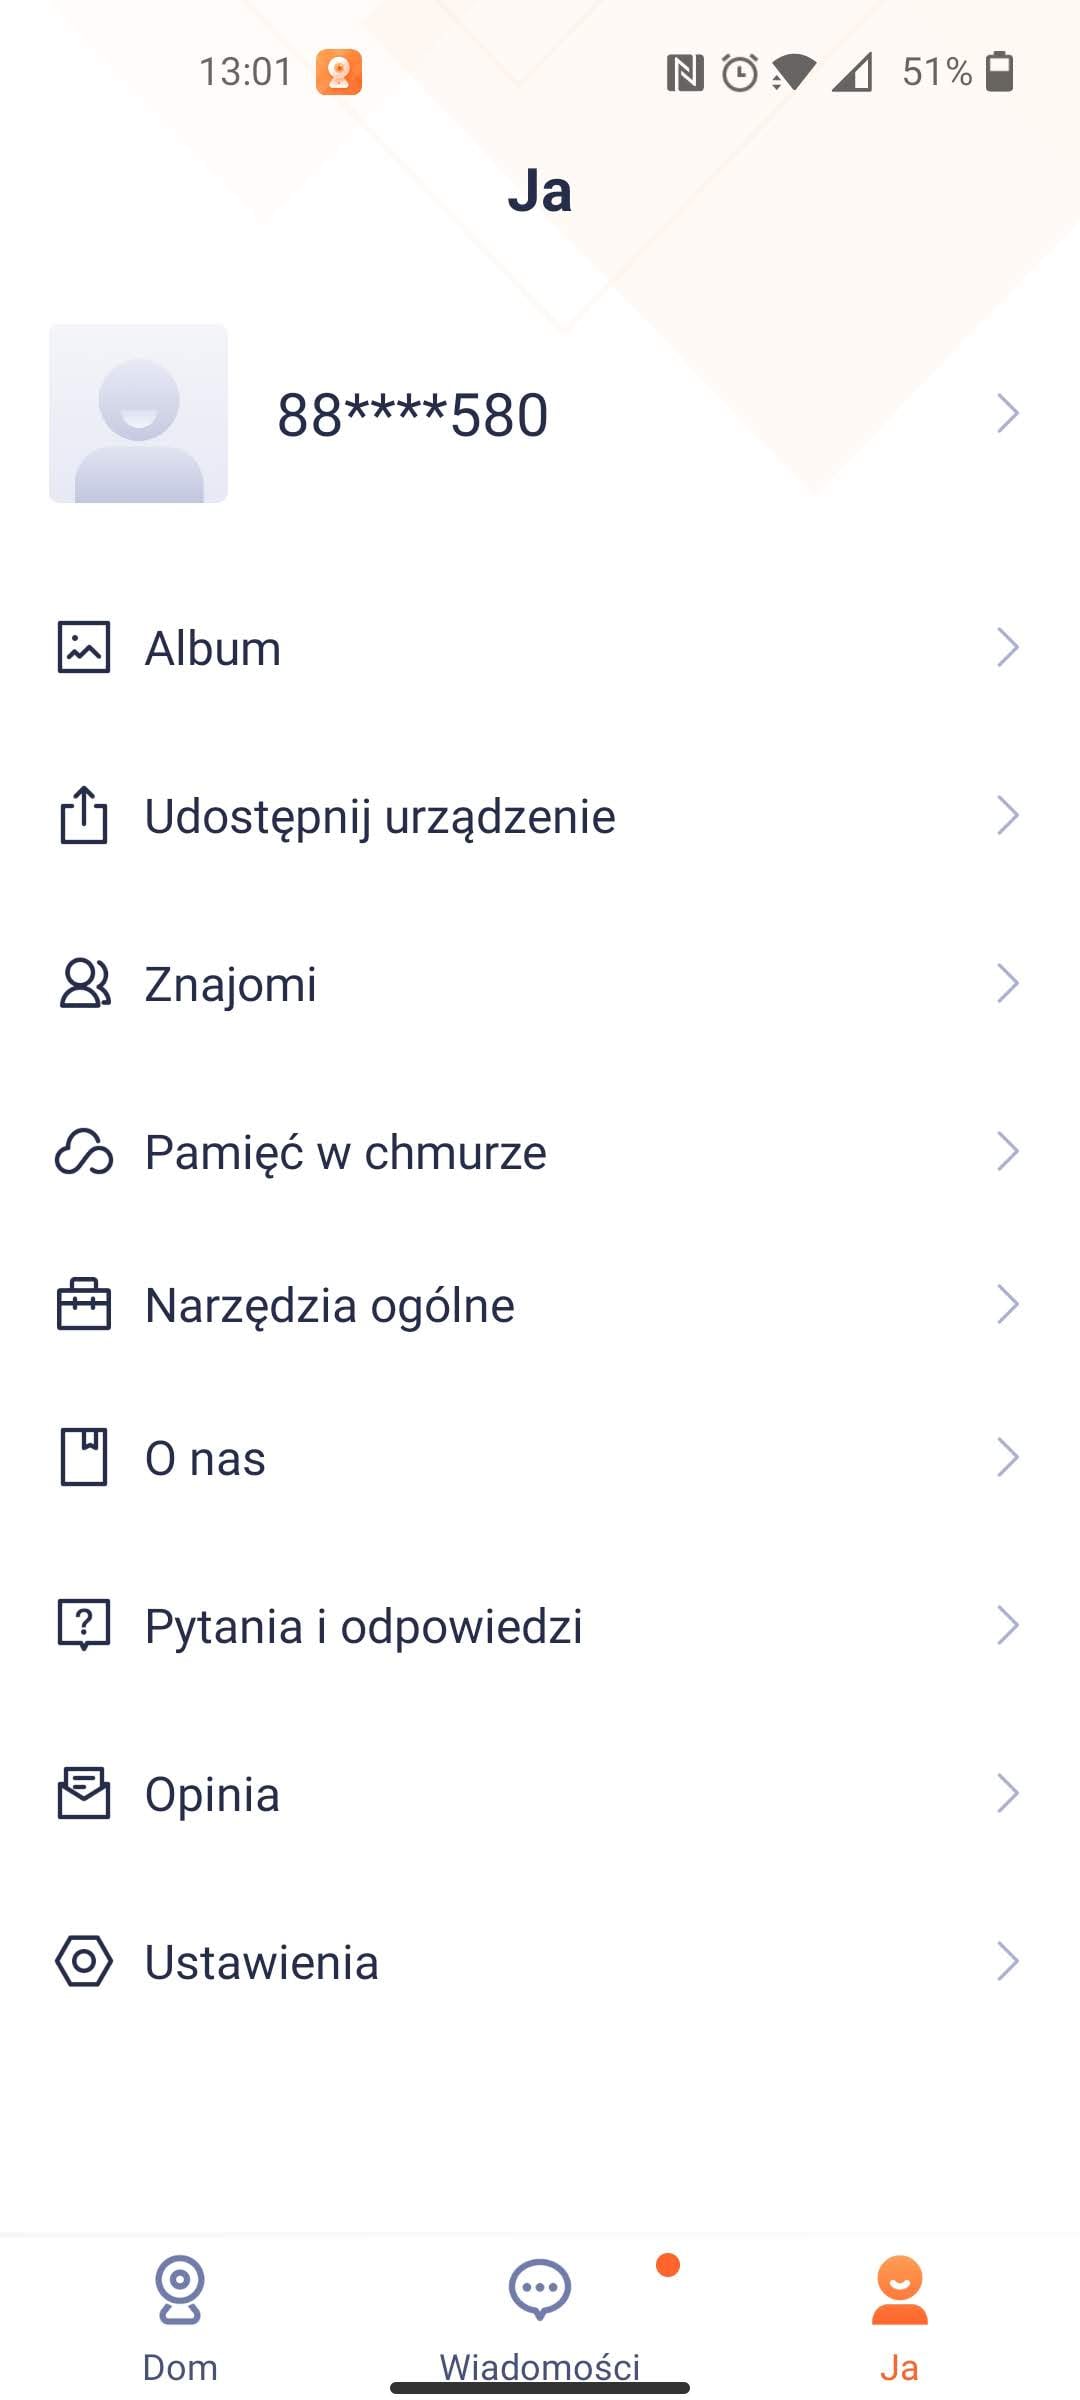Tap the profile avatar picture

pos(139,413)
